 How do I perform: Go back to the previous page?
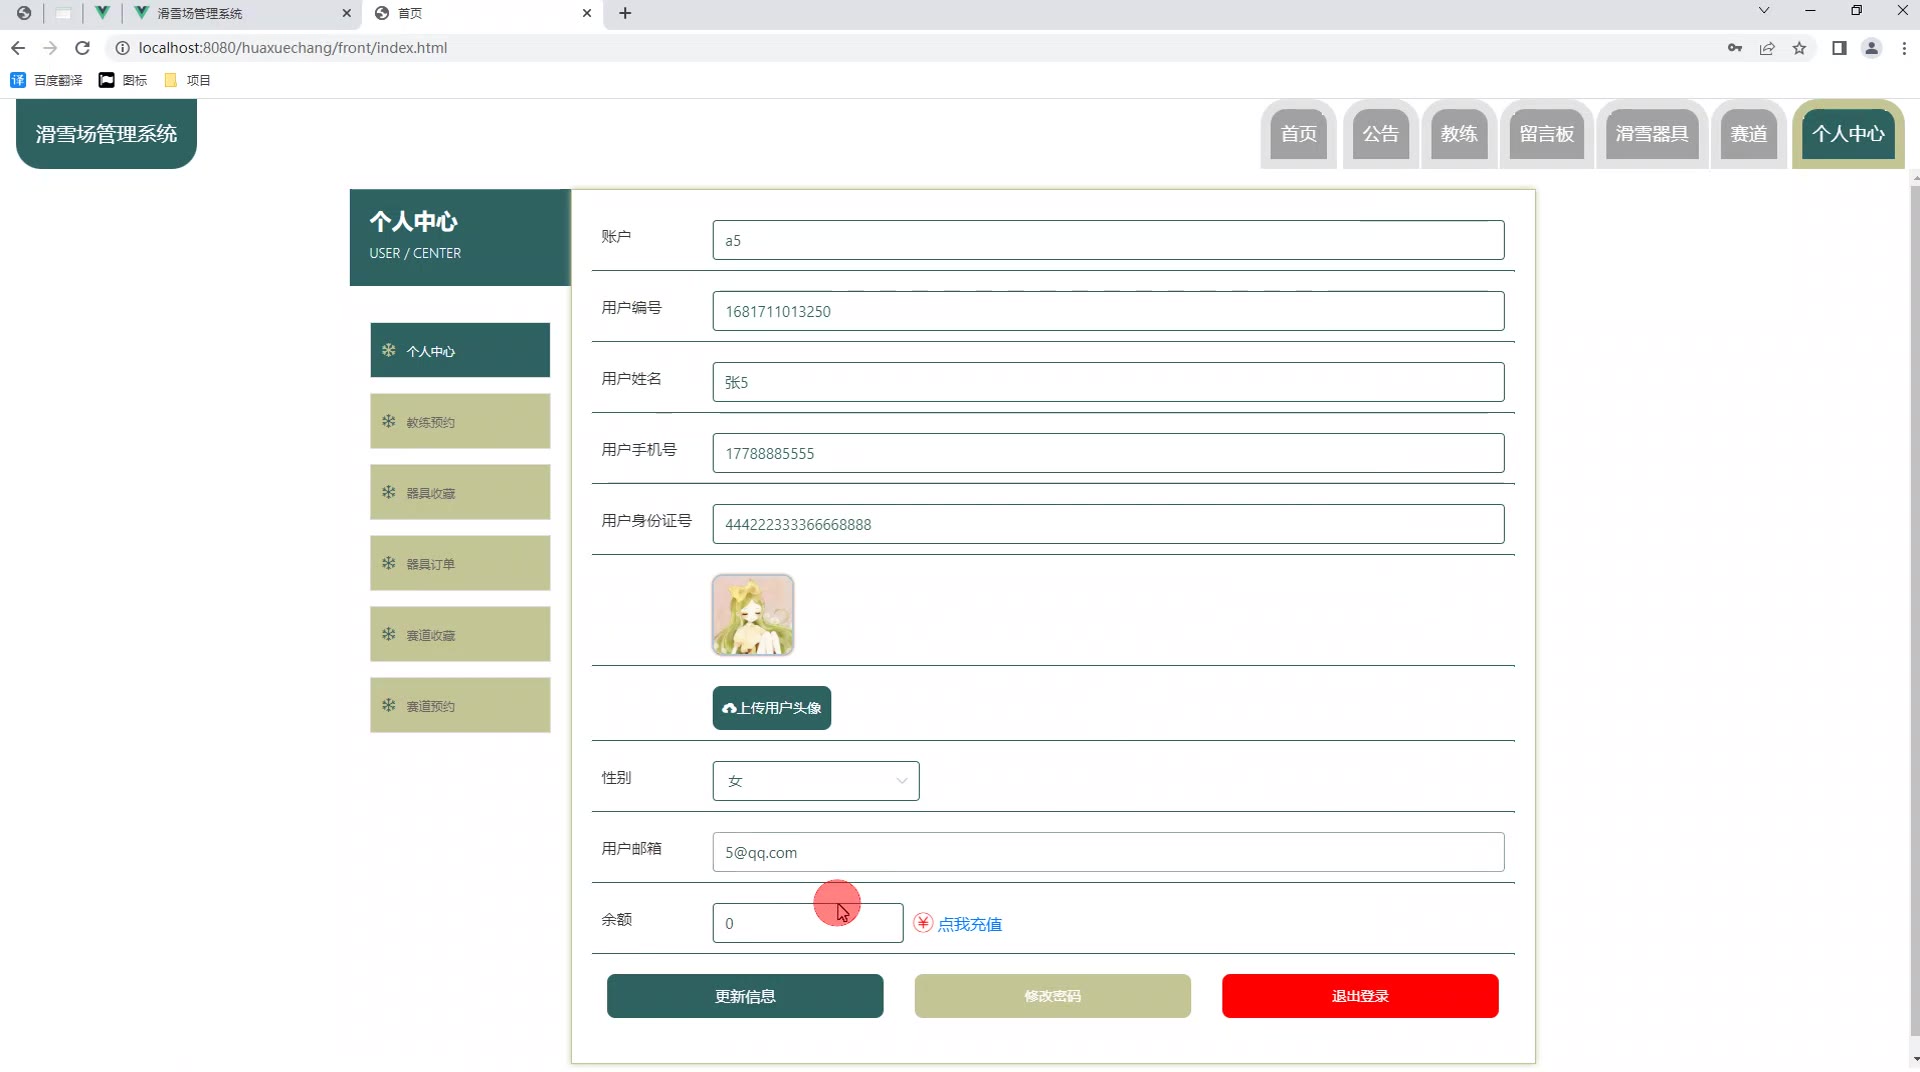click(18, 48)
